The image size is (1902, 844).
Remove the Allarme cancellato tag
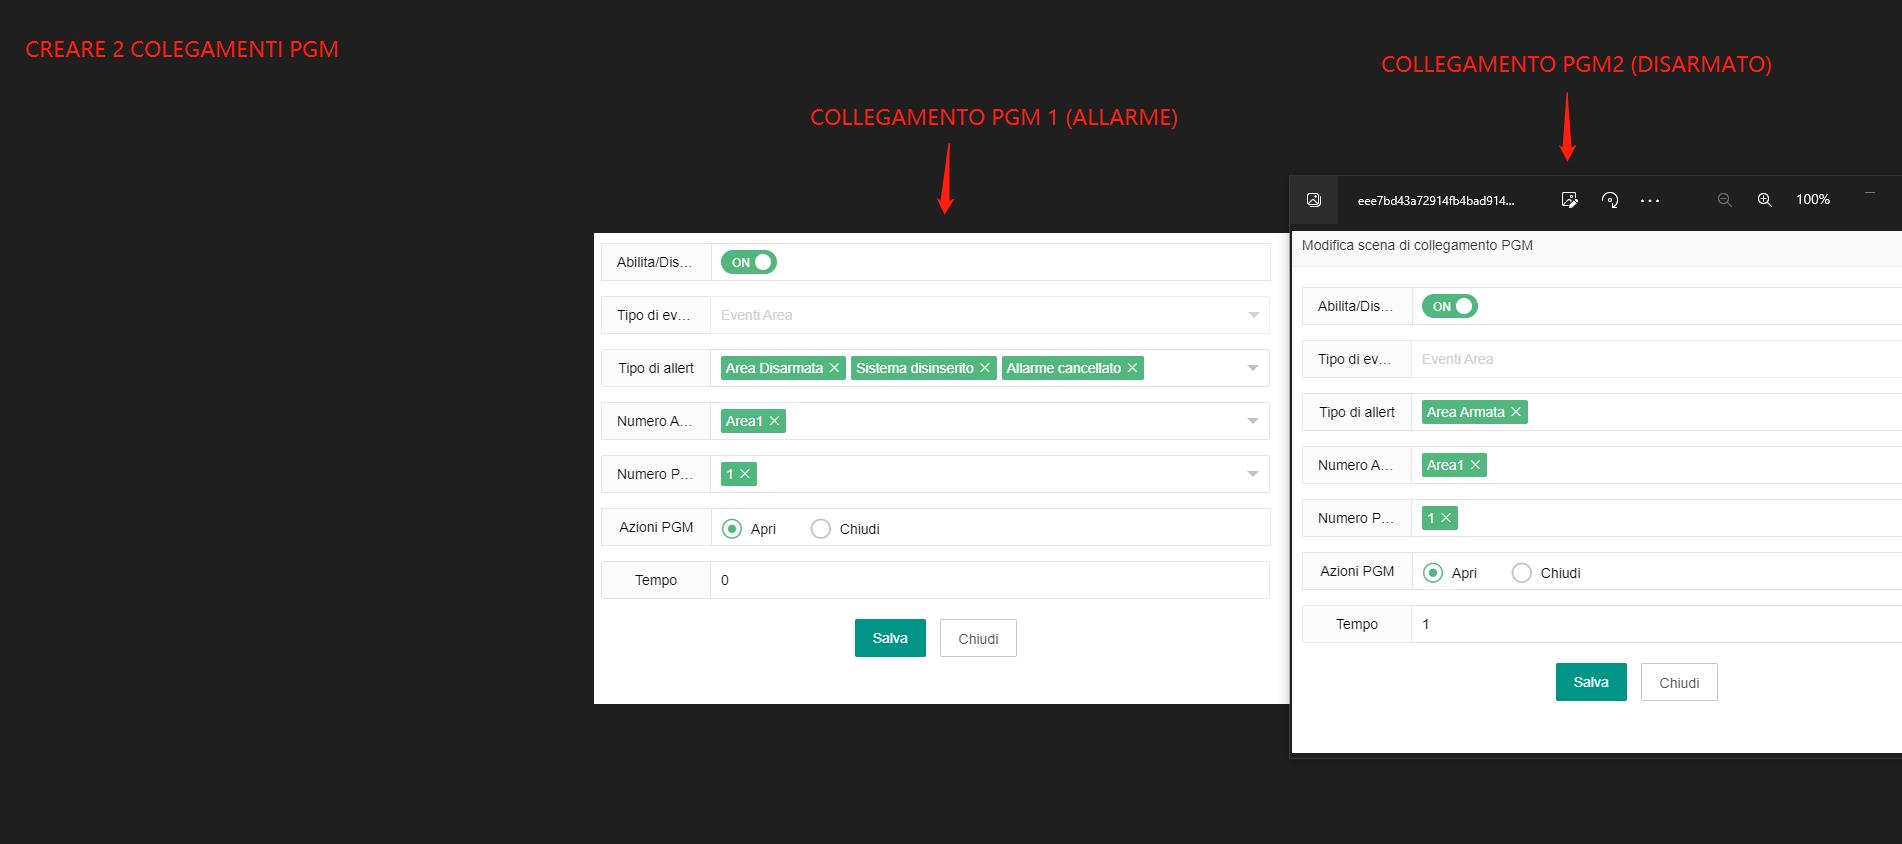1132,368
